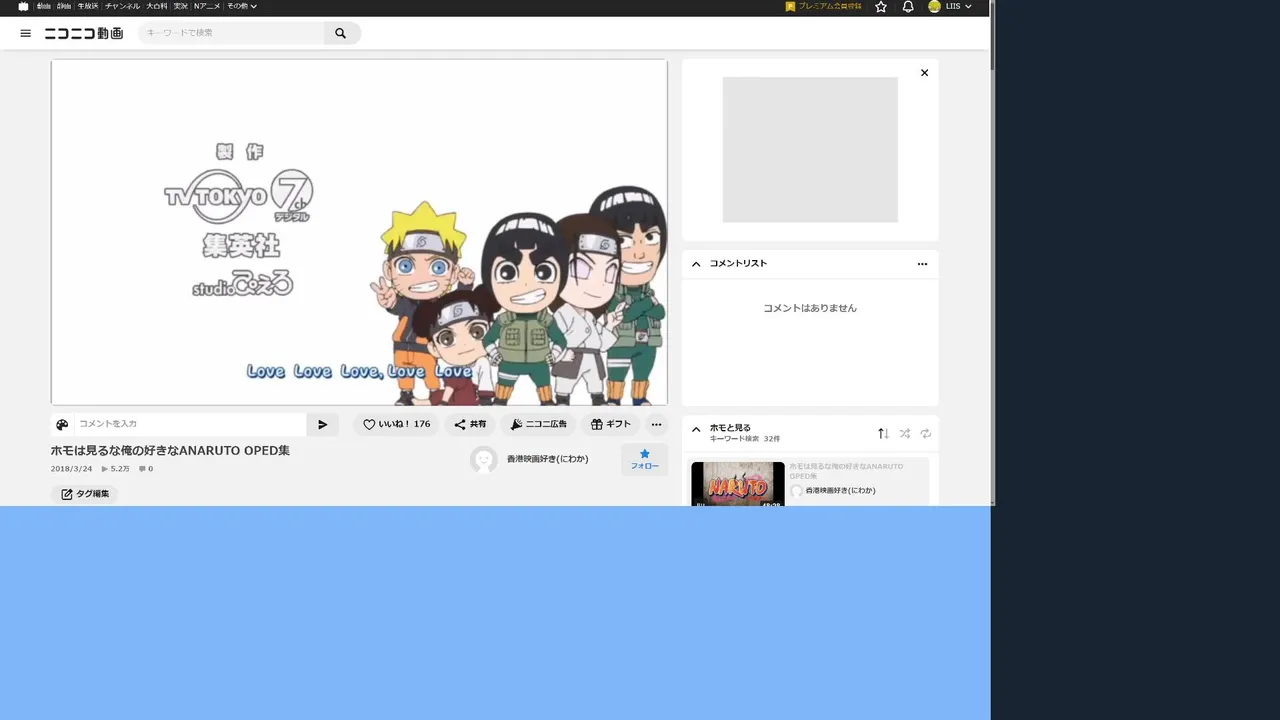Open uploader 香港映画好き(にわか) below the video

click(547, 459)
